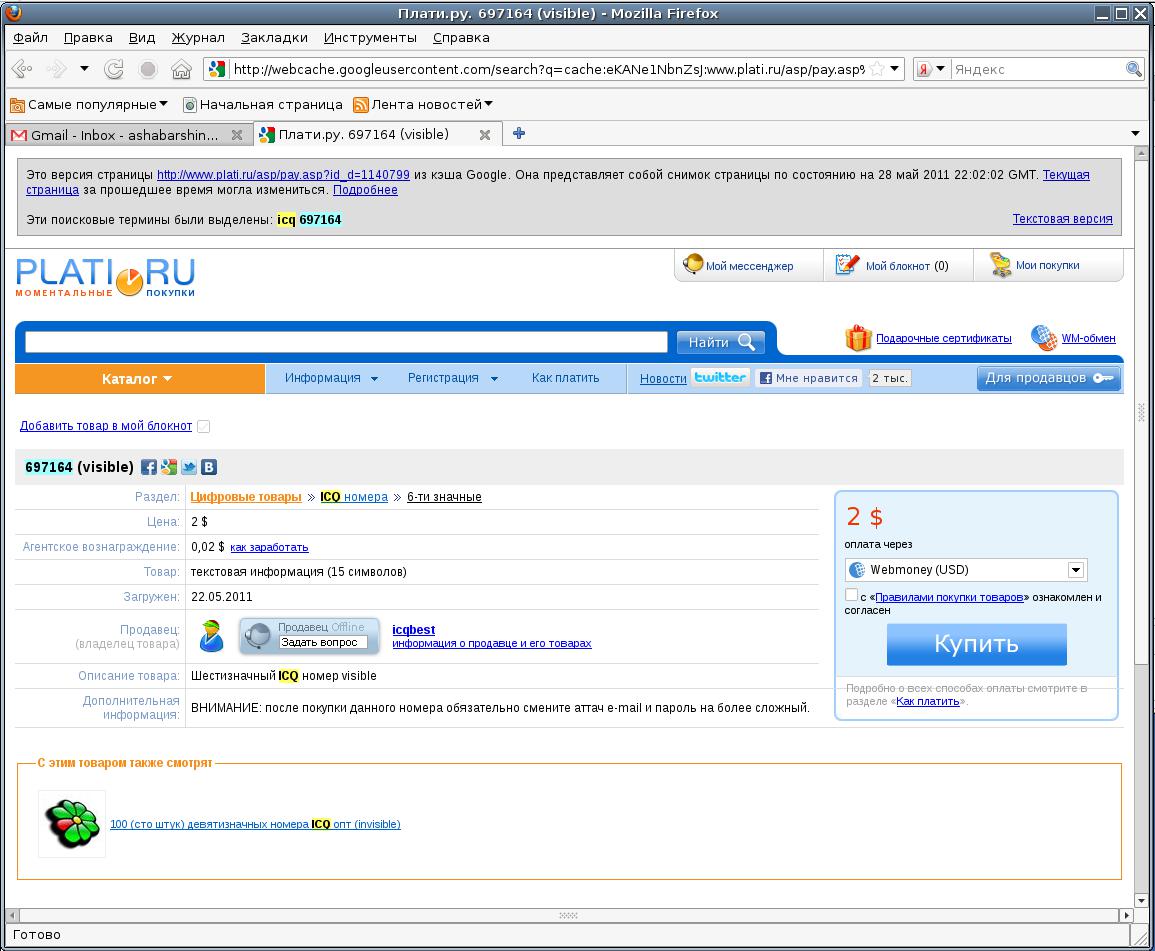Open the Файл menu
The height and width of the screenshot is (951, 1155).
30,38
